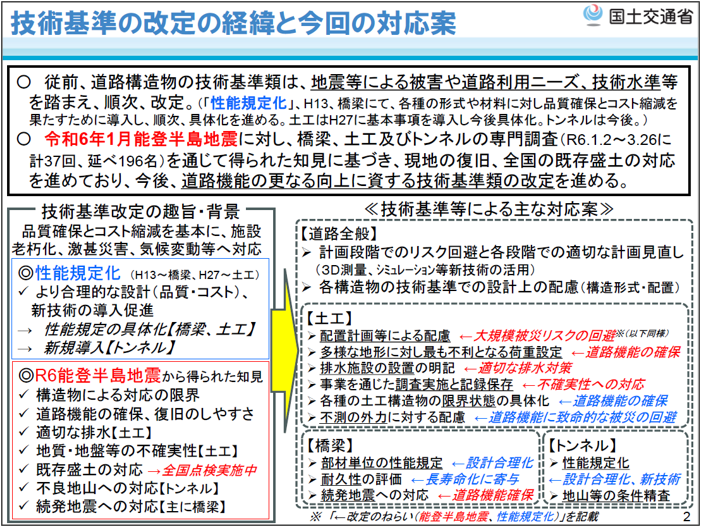Screen dimensions: 701x527
Task: Click the red text ←道路機能確保
Action: pos(486,495)
